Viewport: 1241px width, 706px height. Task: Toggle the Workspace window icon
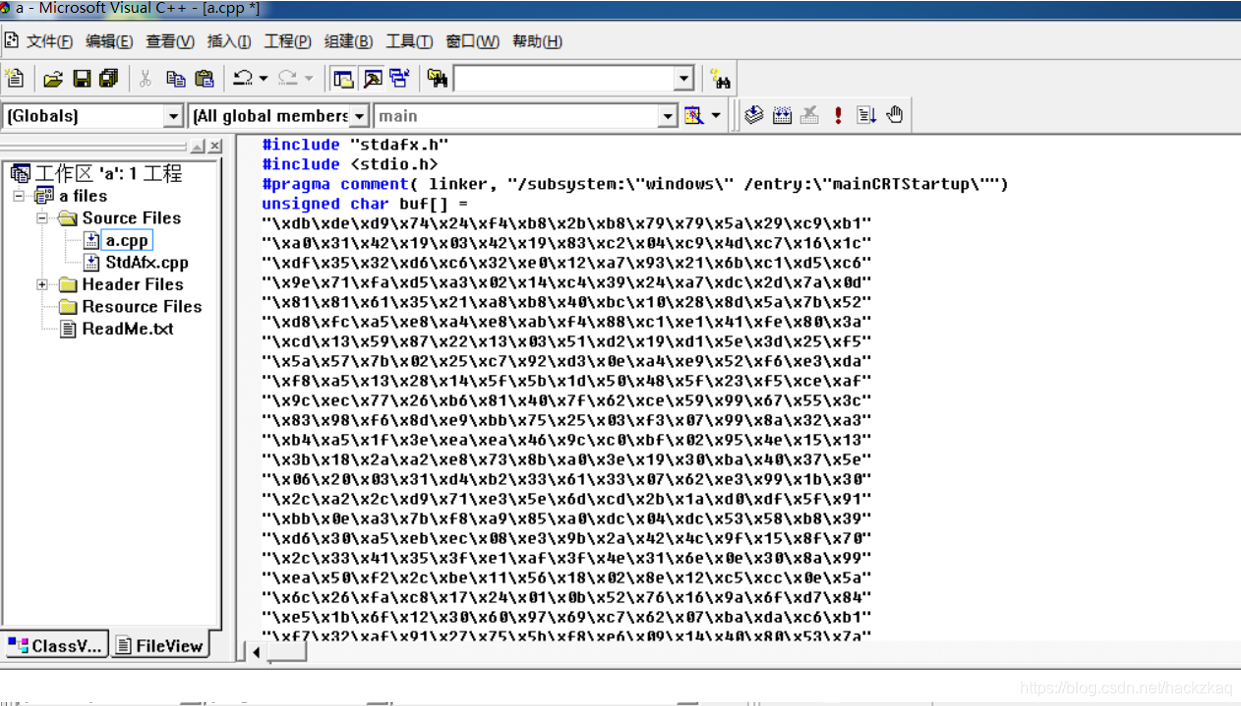[343, 78]
